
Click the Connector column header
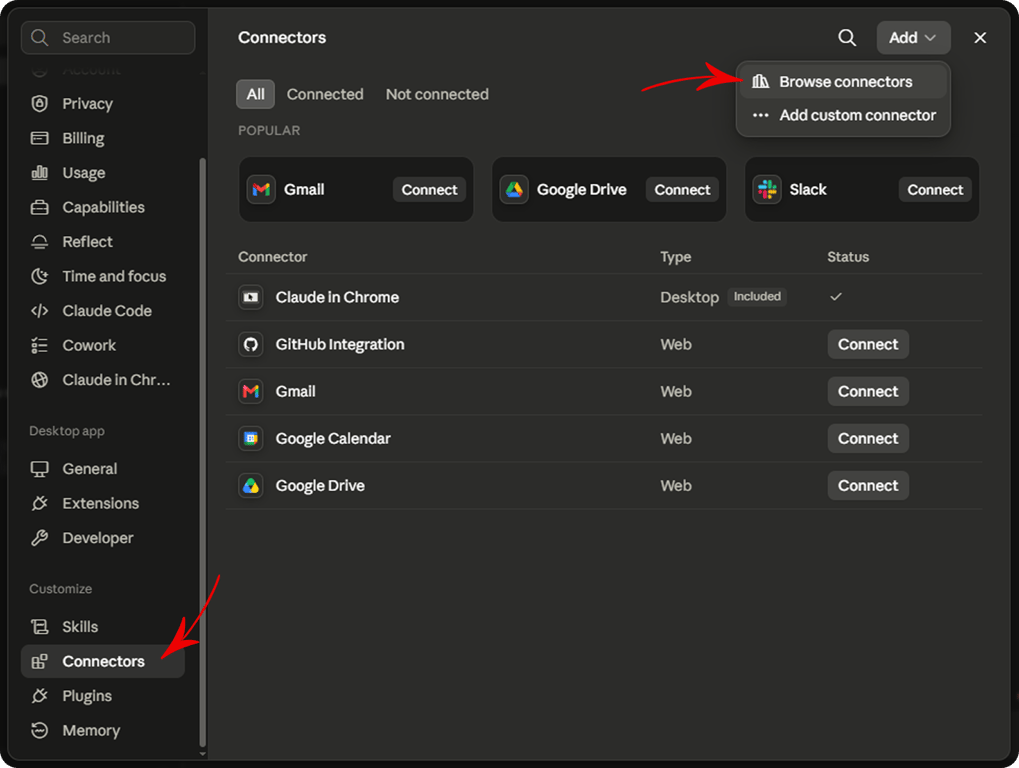coord(272,257)
